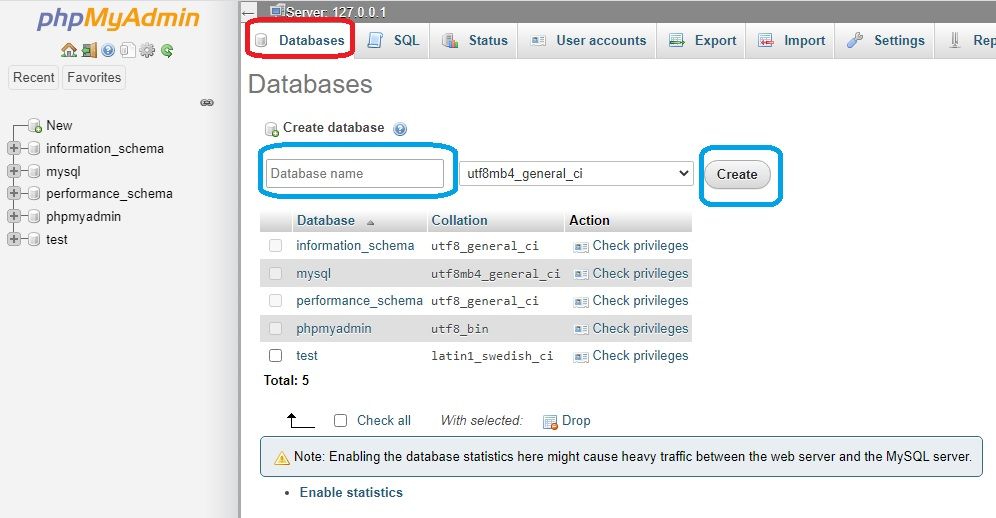Click the arrow icon left of the Server breadcrumb

(249, 12)
